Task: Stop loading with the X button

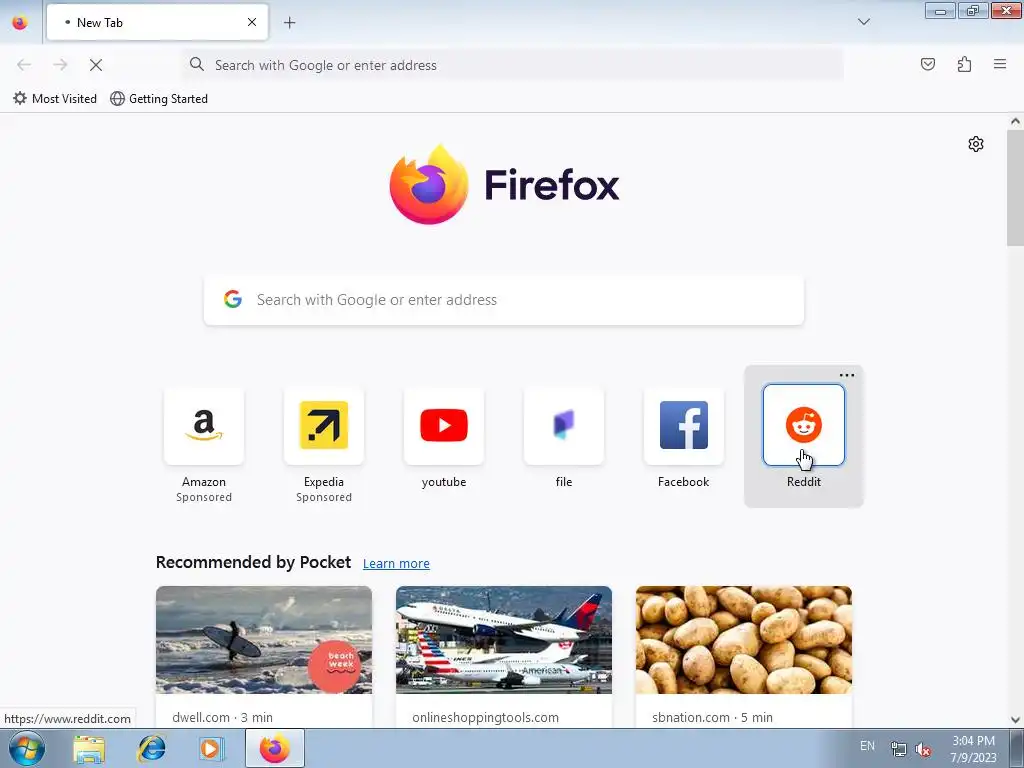Action: 96,65
